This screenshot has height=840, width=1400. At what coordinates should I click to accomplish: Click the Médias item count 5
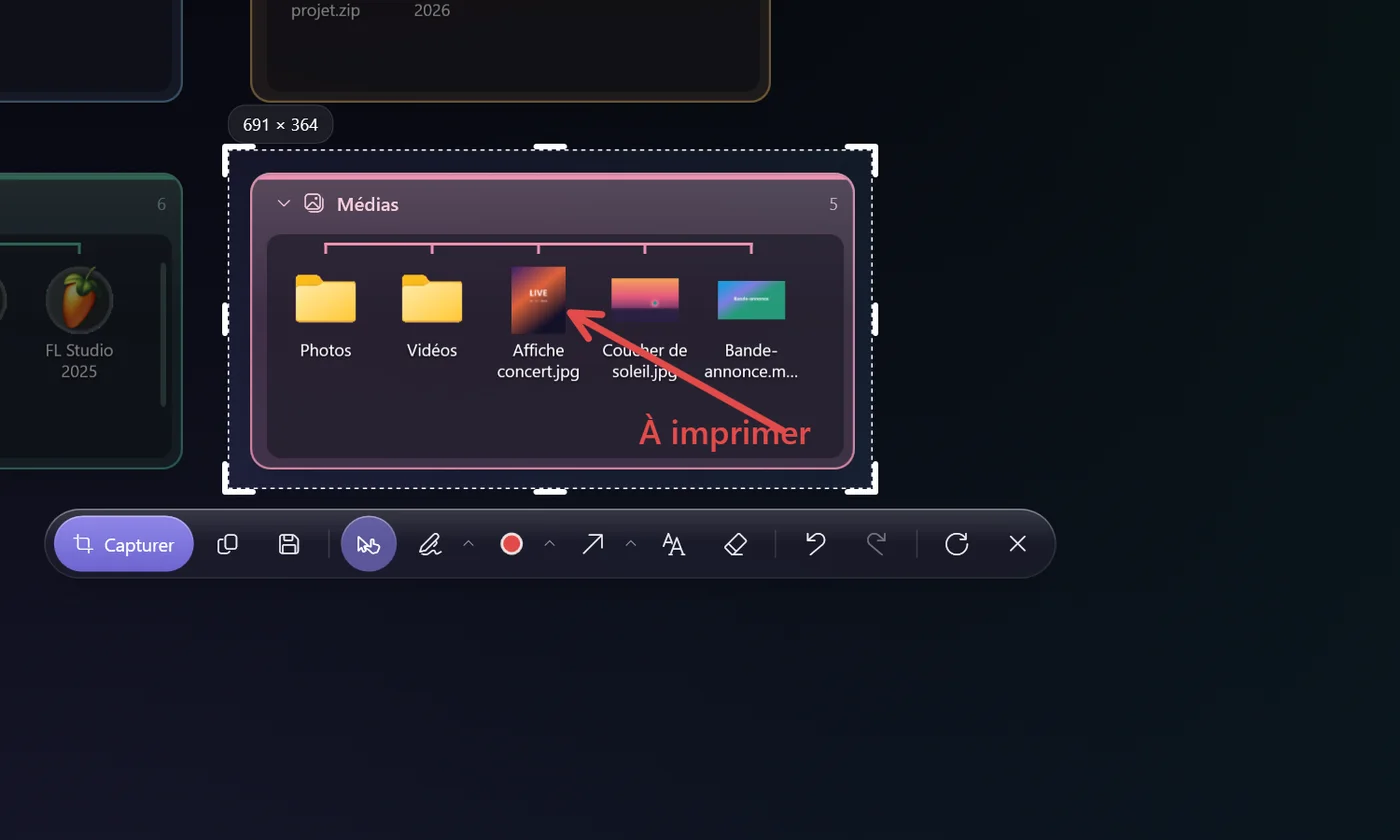coord(833,205)
